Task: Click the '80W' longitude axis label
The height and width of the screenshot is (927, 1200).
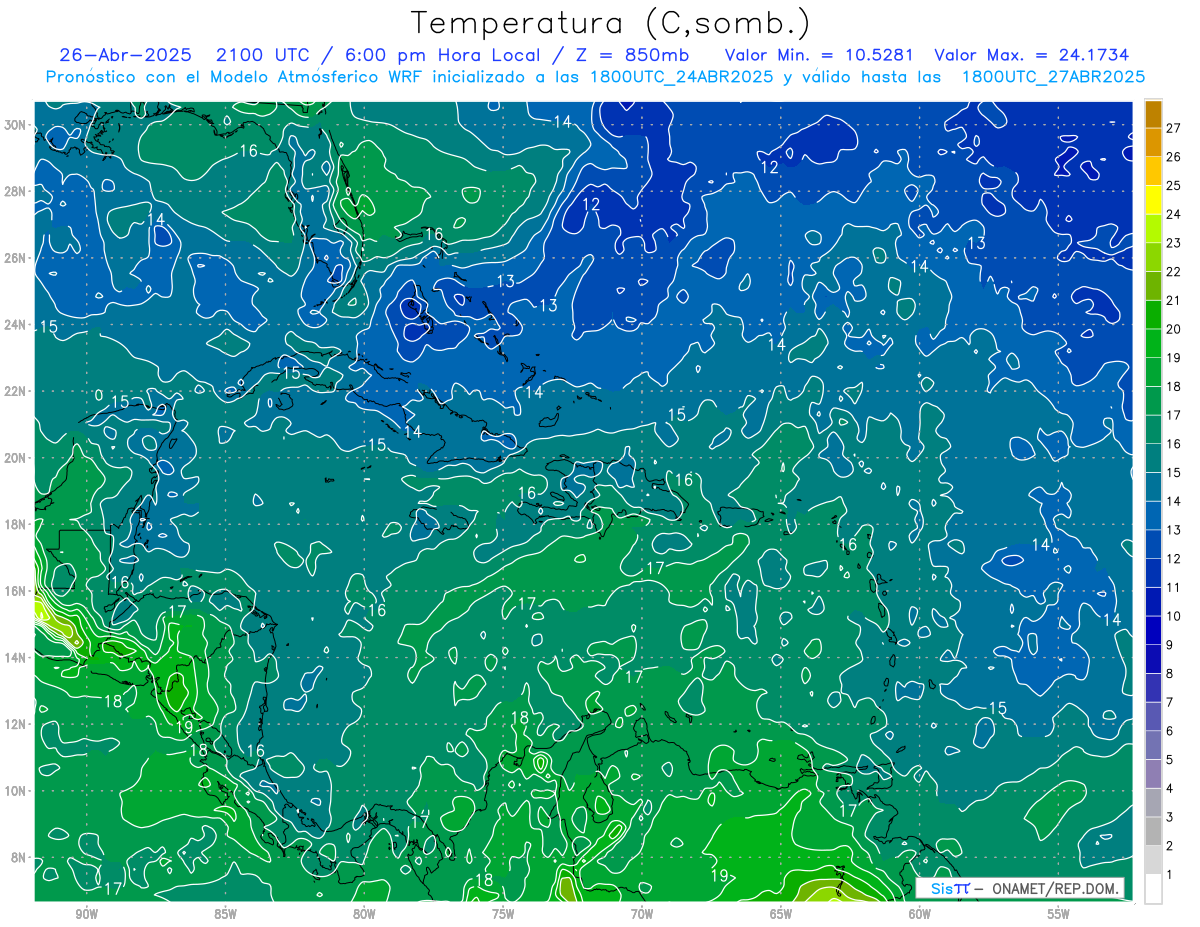Action: 364,914
